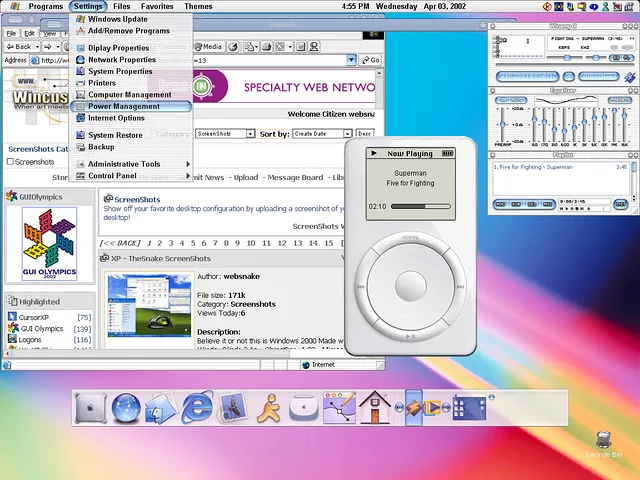Open Internet Explorer from the dock
Viewport: 640px width, 480px height.
[197, 408]
